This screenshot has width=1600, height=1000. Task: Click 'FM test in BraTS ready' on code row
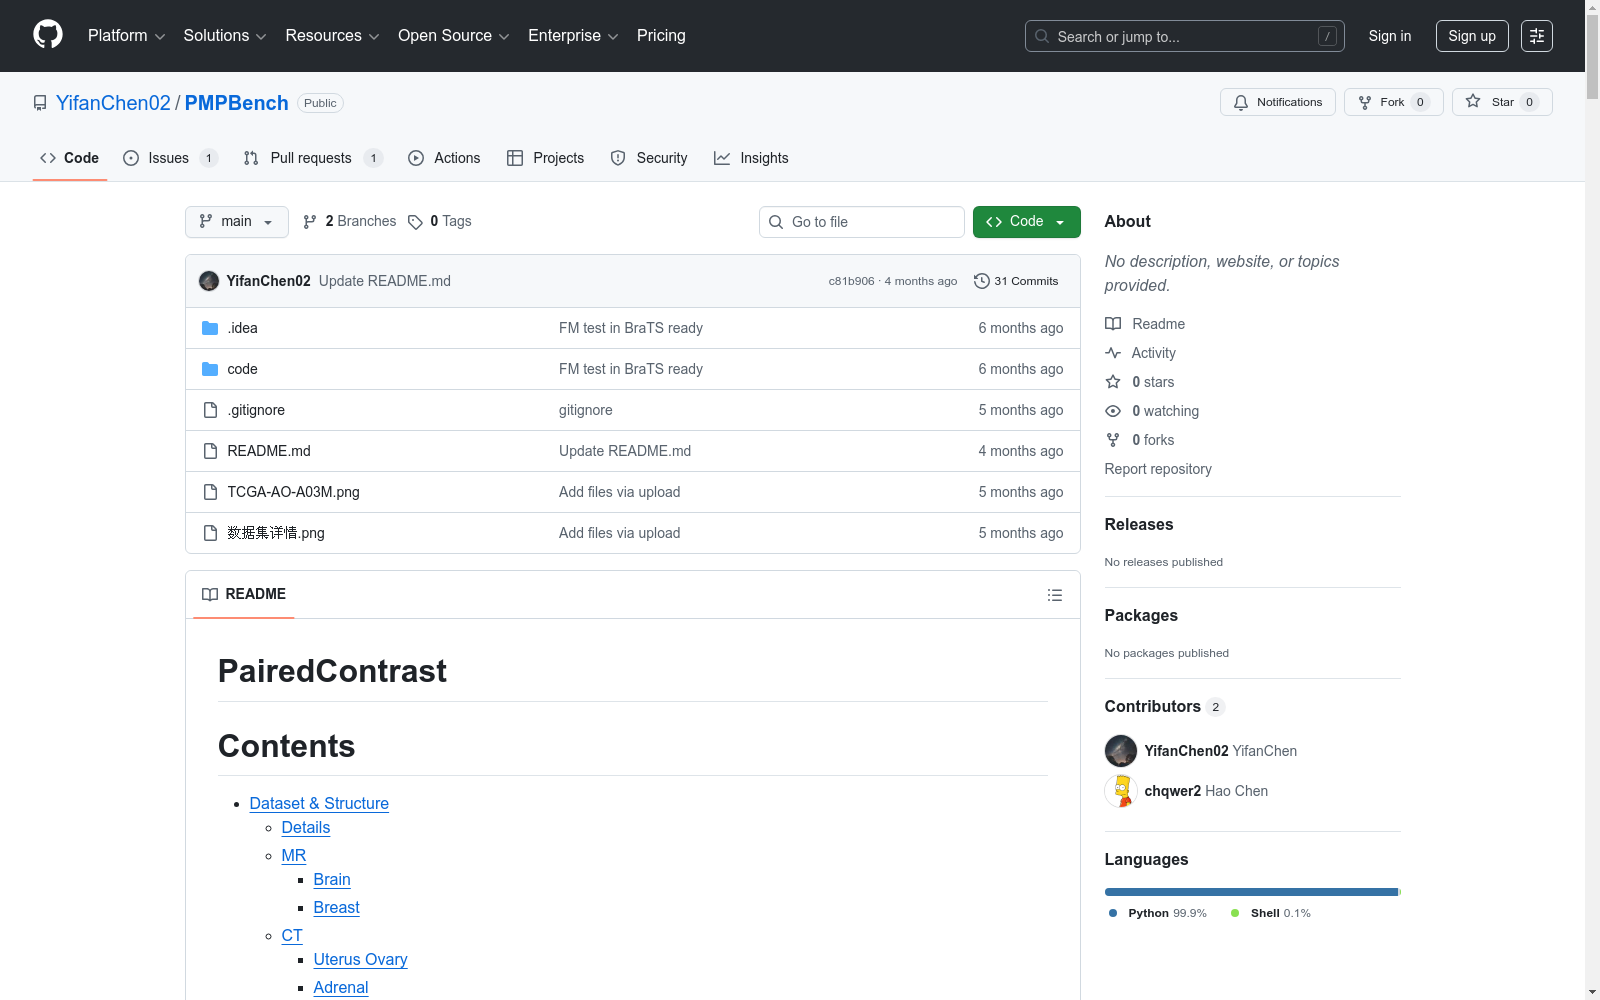631,369
